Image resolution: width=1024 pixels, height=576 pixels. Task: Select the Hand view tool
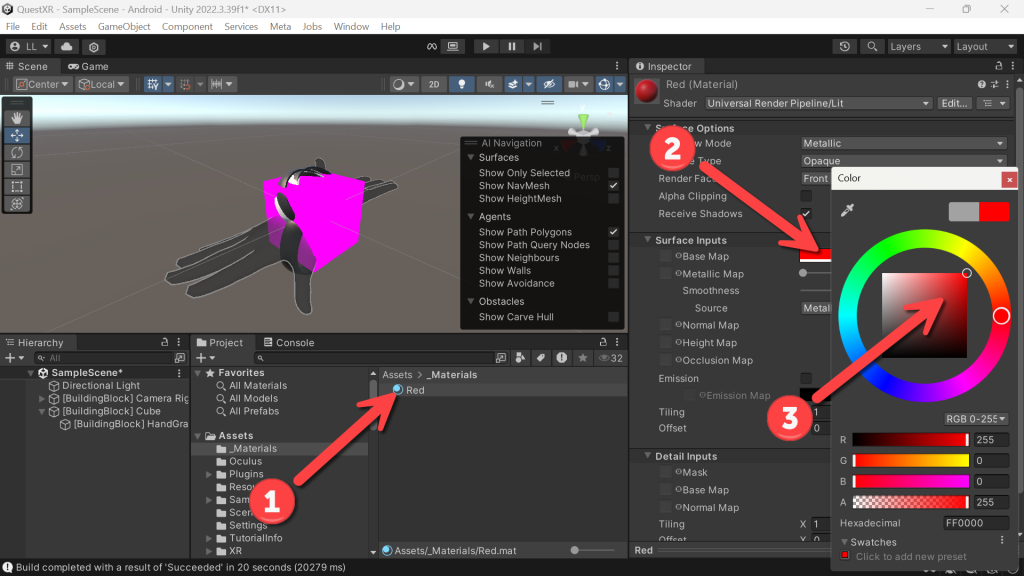17,118
